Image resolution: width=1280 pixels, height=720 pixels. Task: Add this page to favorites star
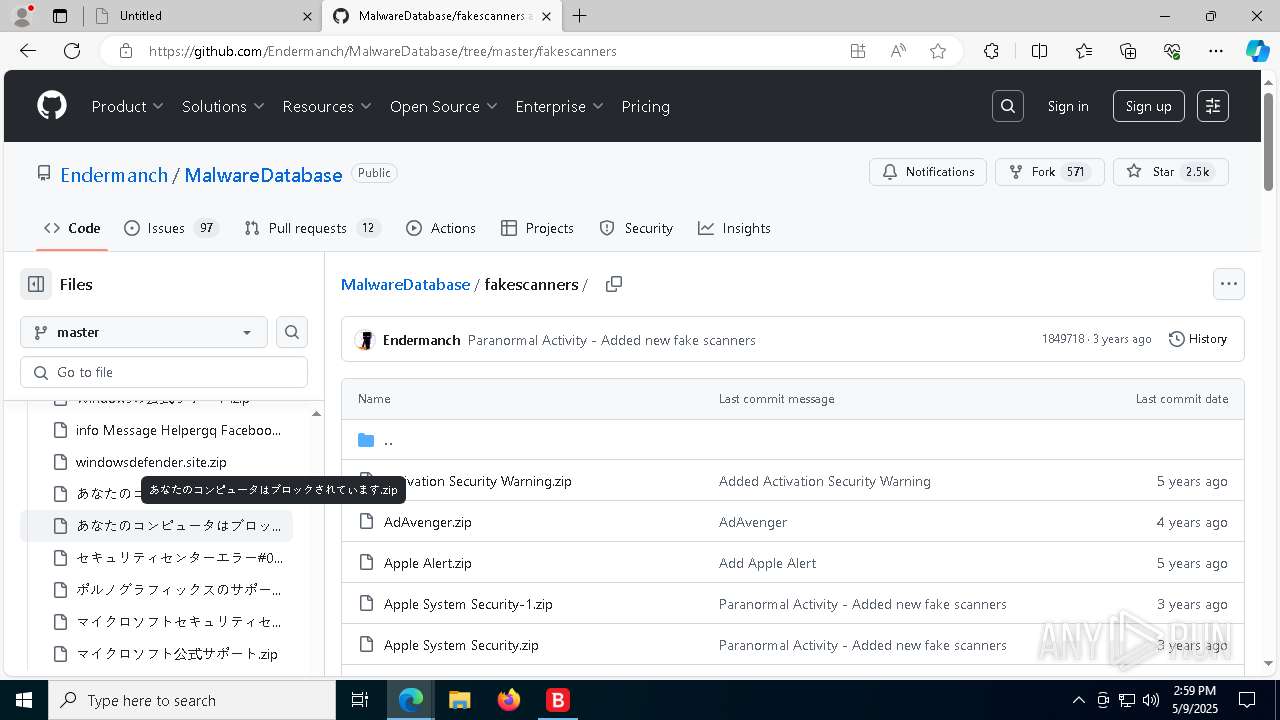[x=938, y=51]
